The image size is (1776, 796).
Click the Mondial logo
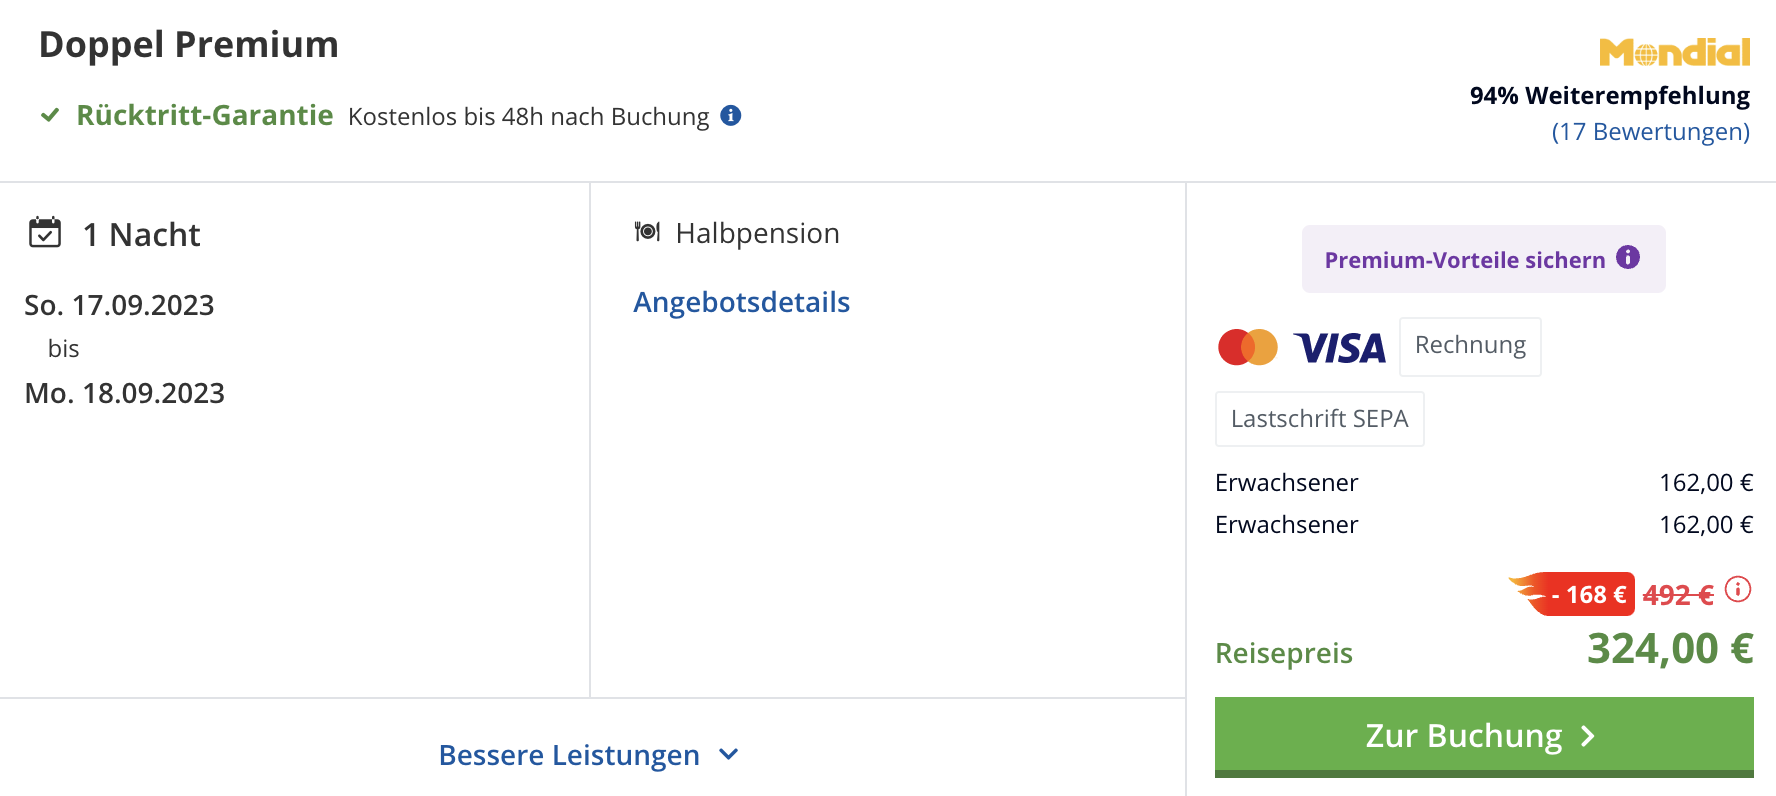coord(1675,52)
